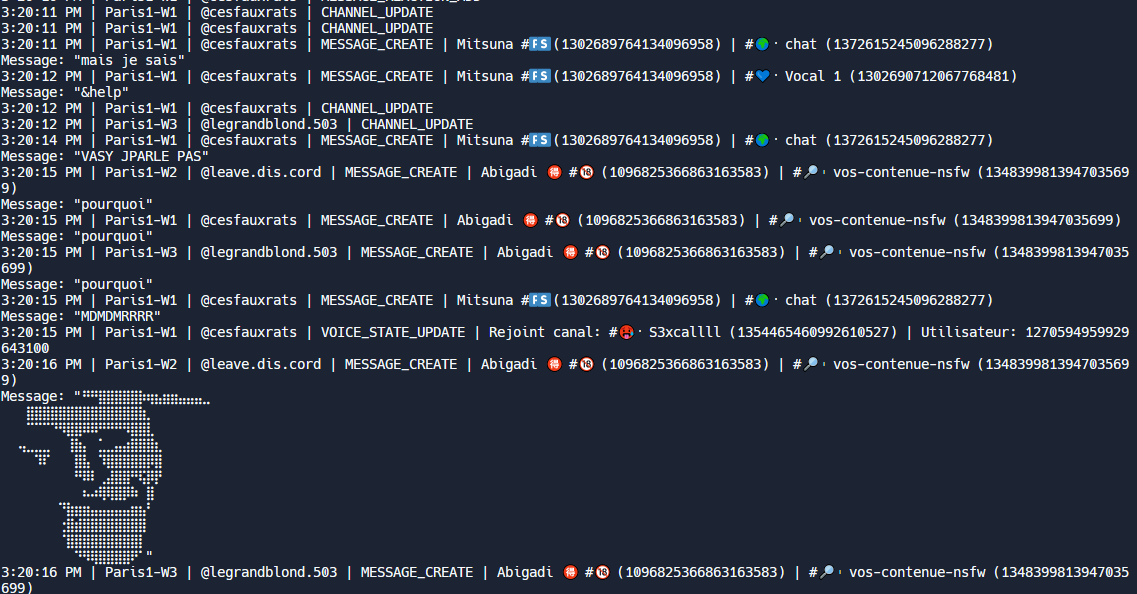The height and width of the screenshot is (594, 1137).
Task: Click the blue heart emoji before Vocal 1
Action: point(762,77)
